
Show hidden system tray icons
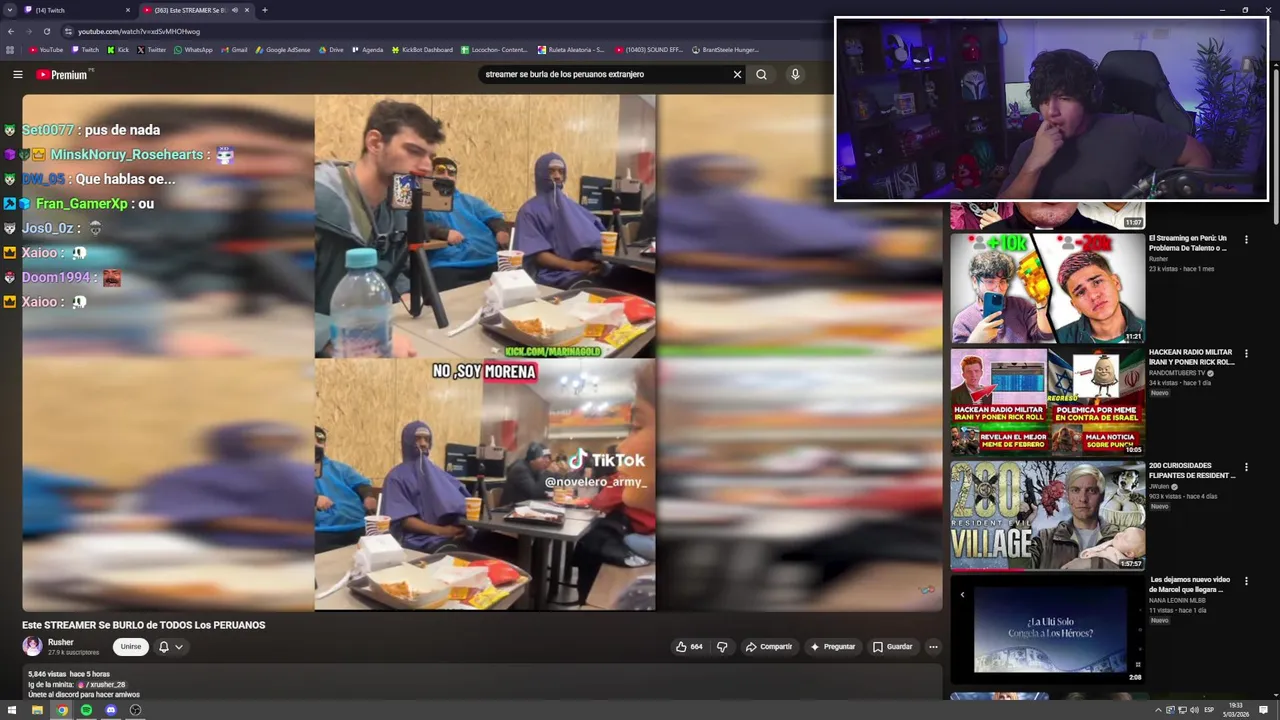pyautogui.click(x=1159, y=710)
